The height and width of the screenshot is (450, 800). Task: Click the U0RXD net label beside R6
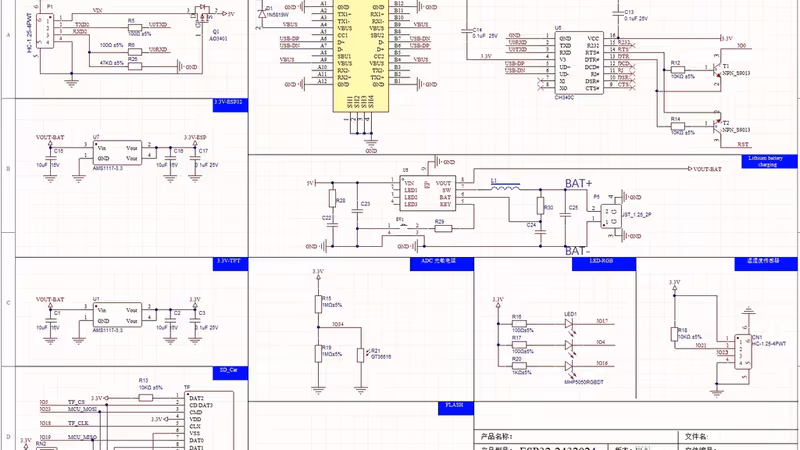point(158,49)
